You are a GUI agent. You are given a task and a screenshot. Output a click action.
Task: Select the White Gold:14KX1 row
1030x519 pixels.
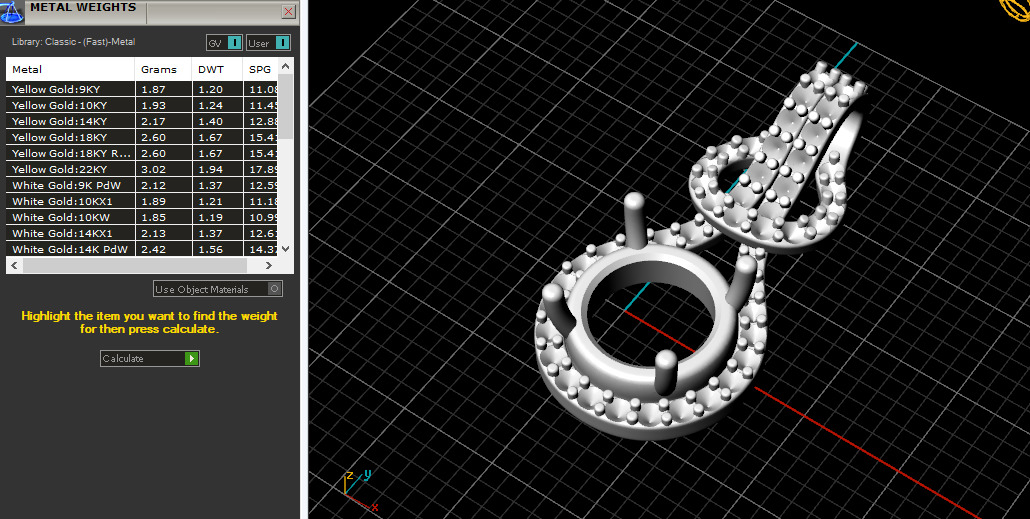(x=141, y=233)
